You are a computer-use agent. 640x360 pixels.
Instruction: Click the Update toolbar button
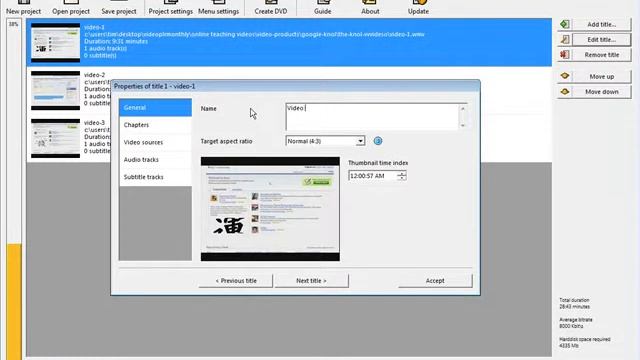click(418, 8)
